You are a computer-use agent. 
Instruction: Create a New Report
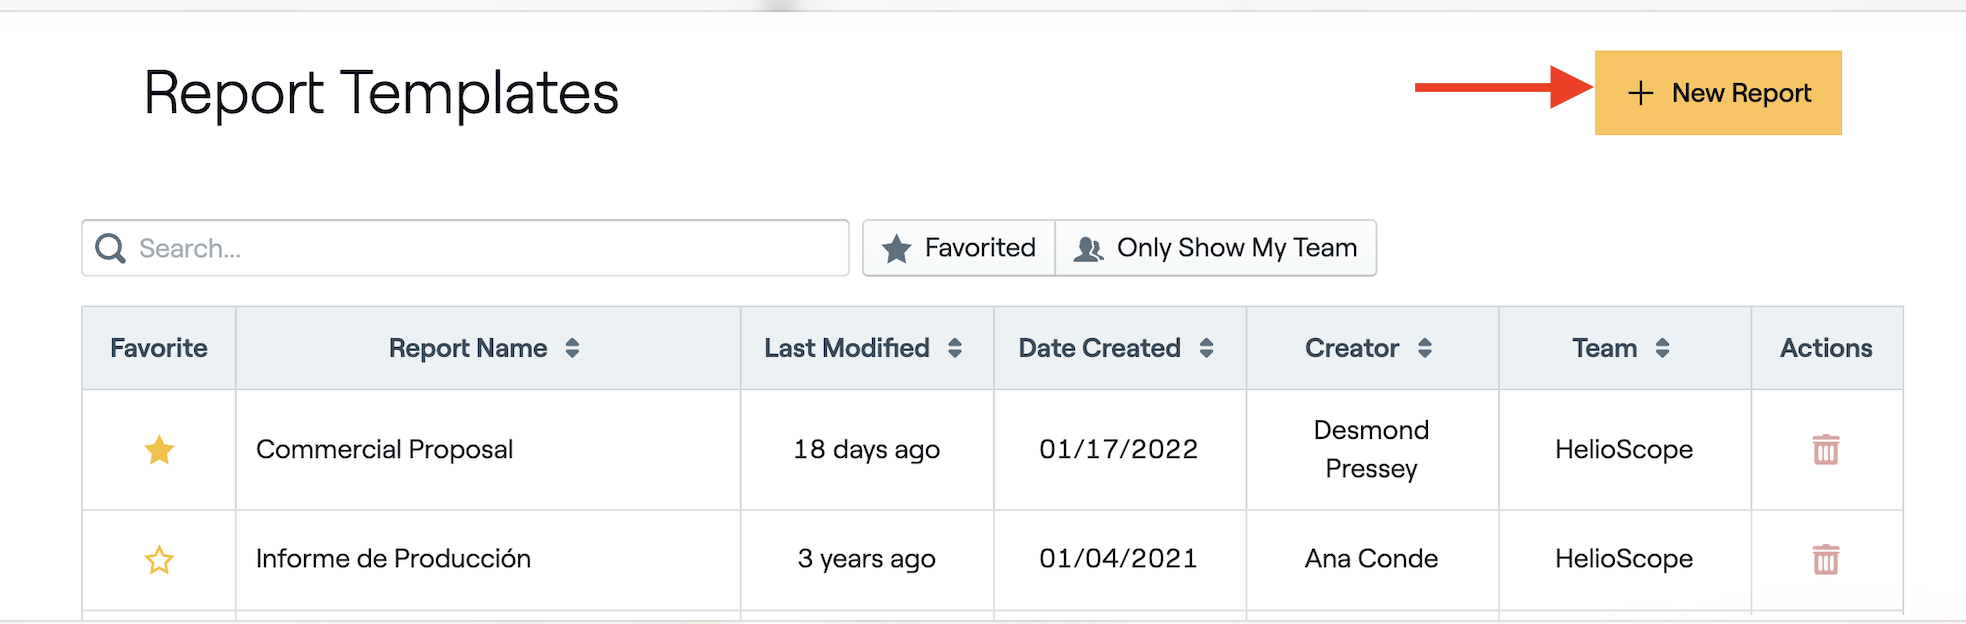(x=1718, y=93)
